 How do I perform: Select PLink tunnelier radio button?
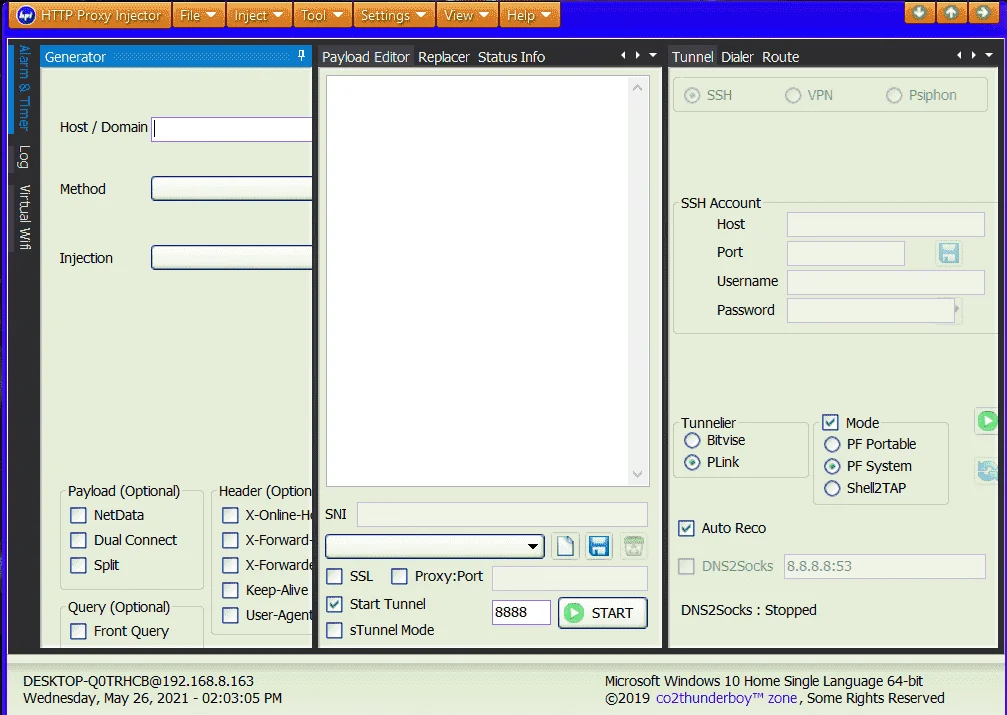[x=692, y=463]
